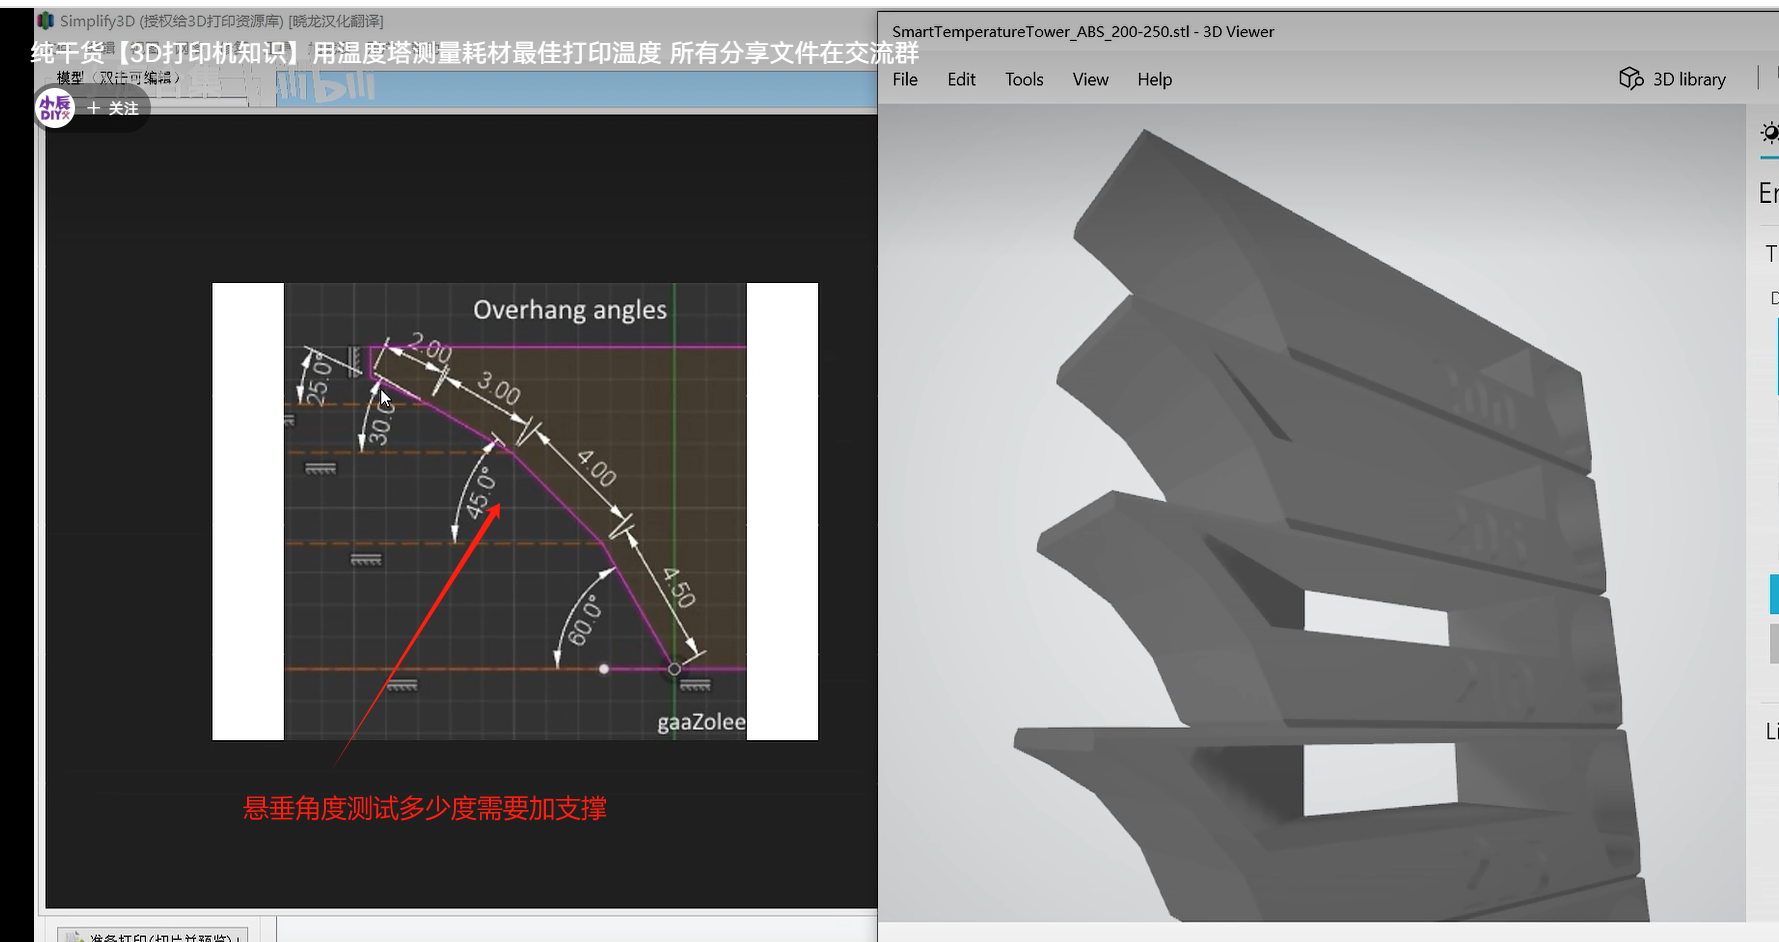
Task: Click the Simplify3D app icon in title bar
Action: click(x=46, y=21)
